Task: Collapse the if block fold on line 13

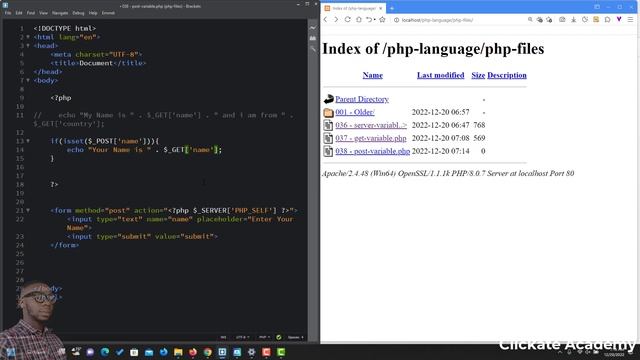Action: pyautogui.click(x=28, y=141)
